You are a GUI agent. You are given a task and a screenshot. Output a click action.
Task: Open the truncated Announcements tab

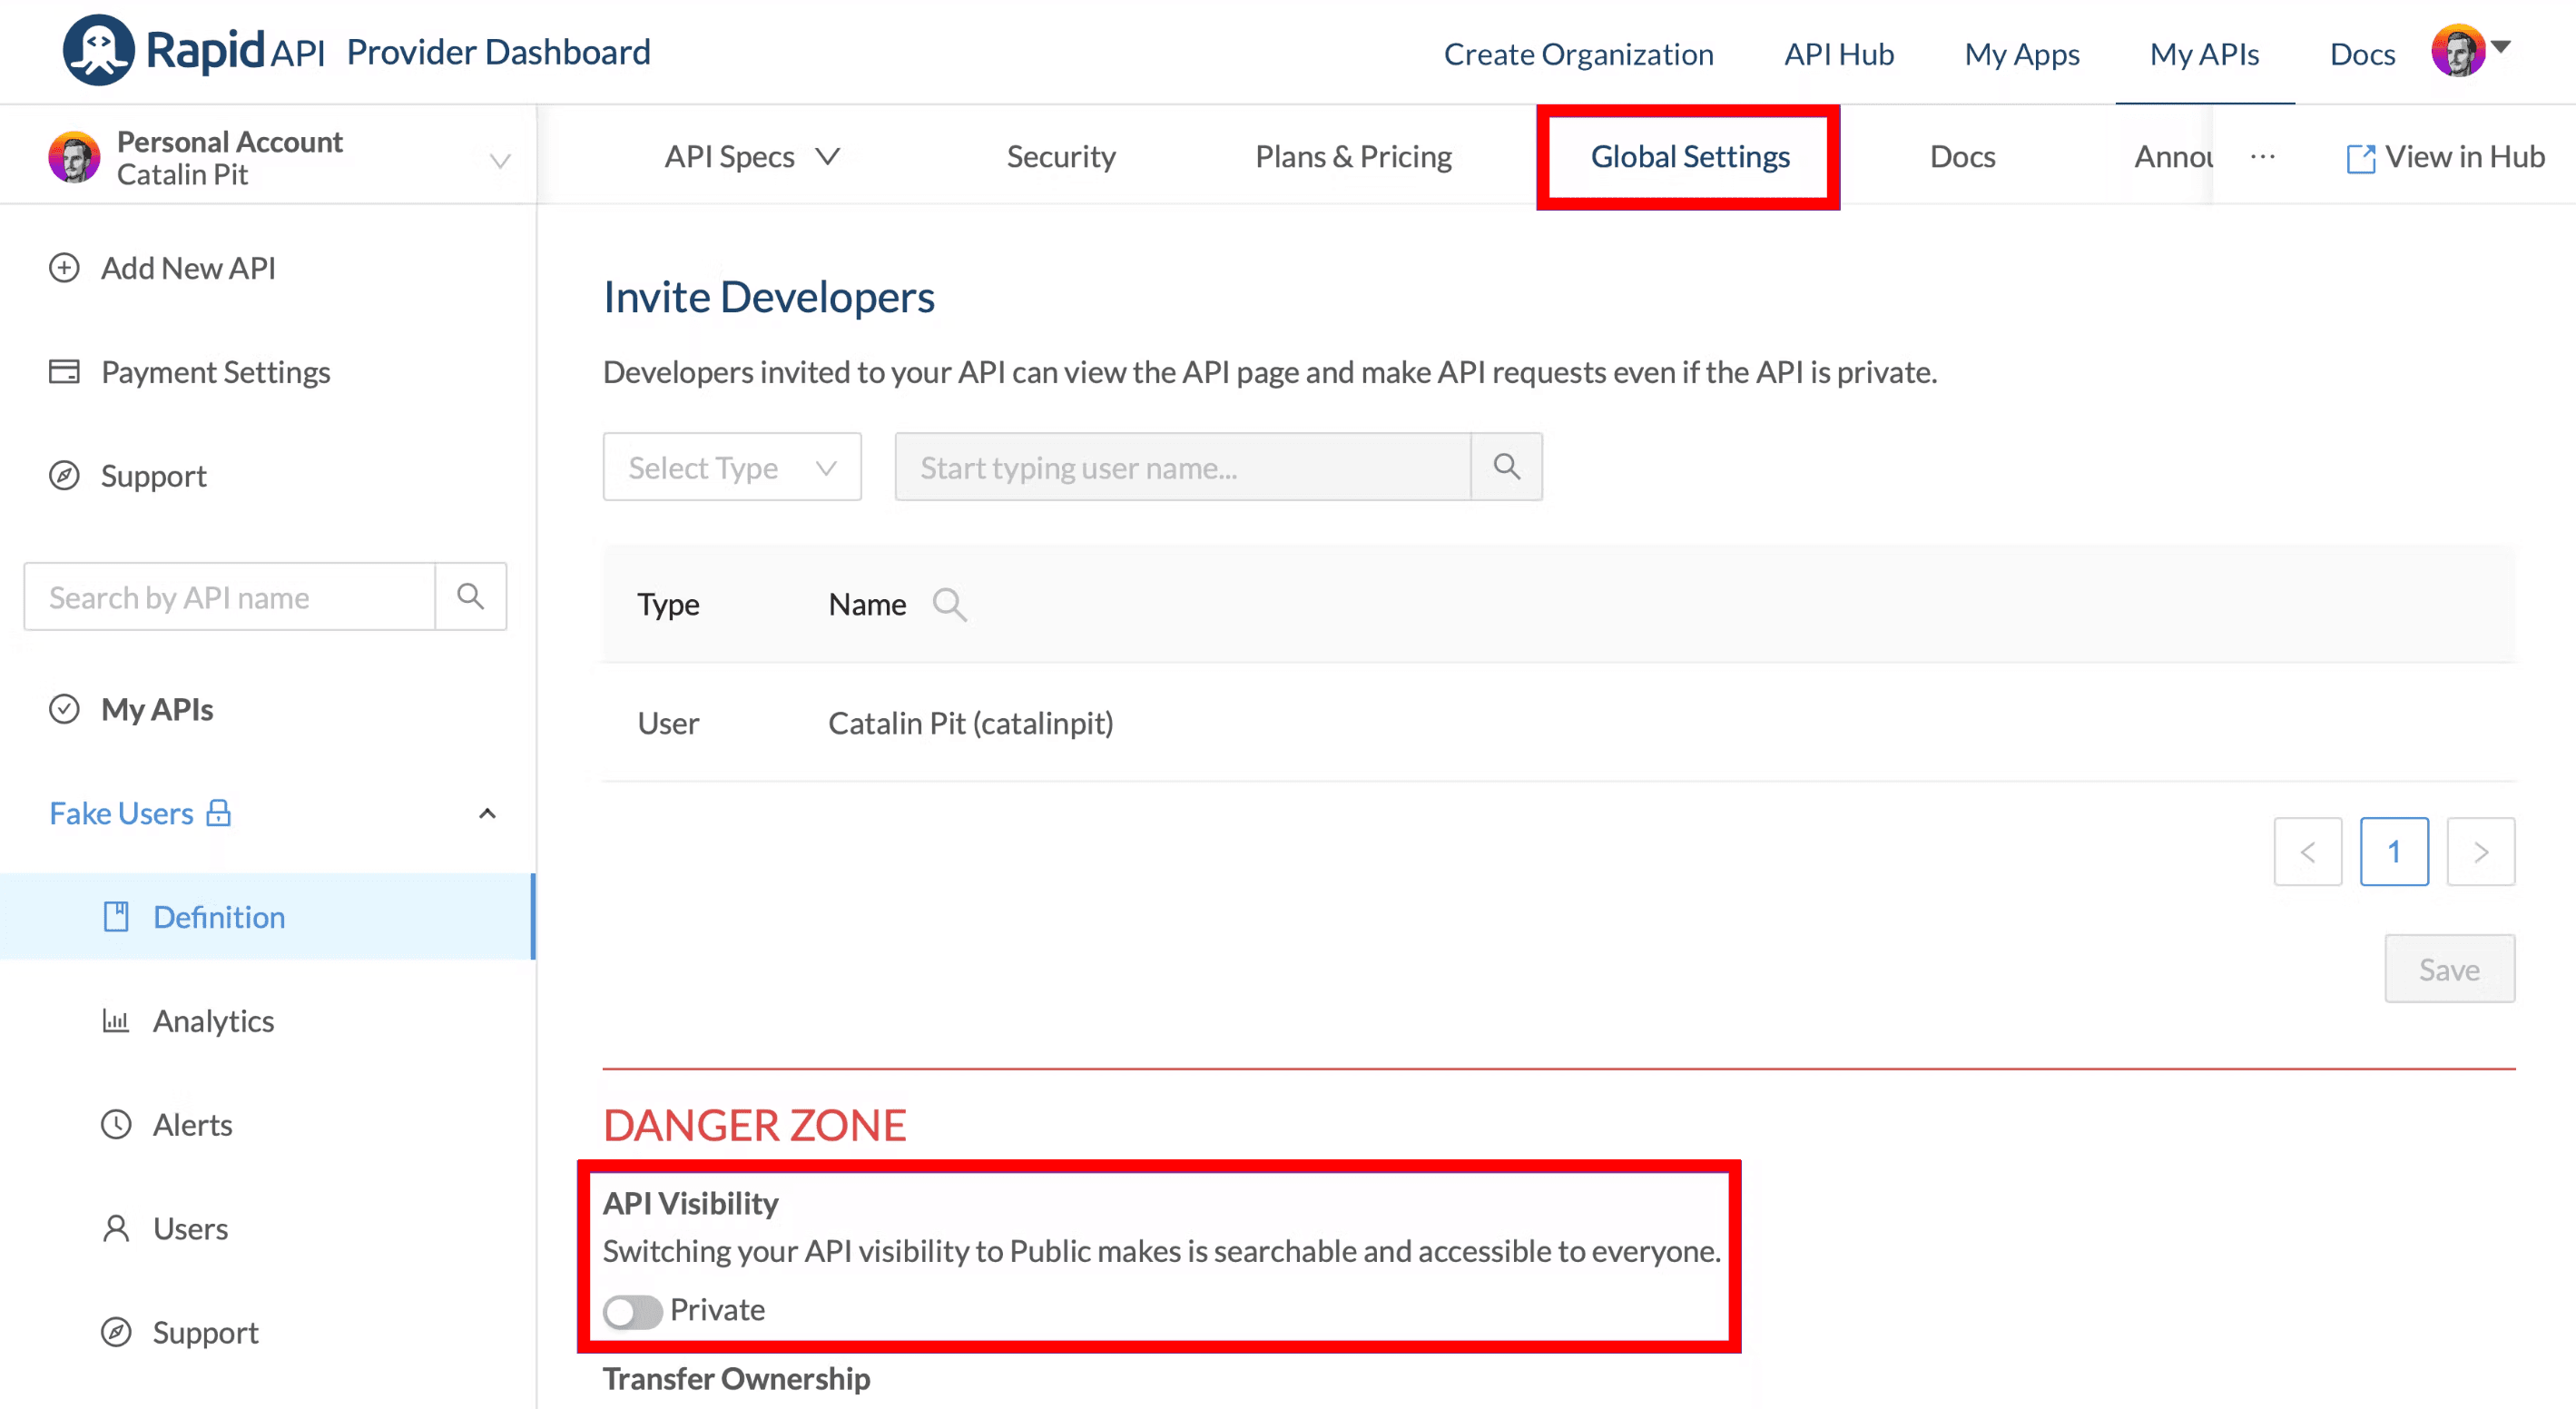(2173, 156)
